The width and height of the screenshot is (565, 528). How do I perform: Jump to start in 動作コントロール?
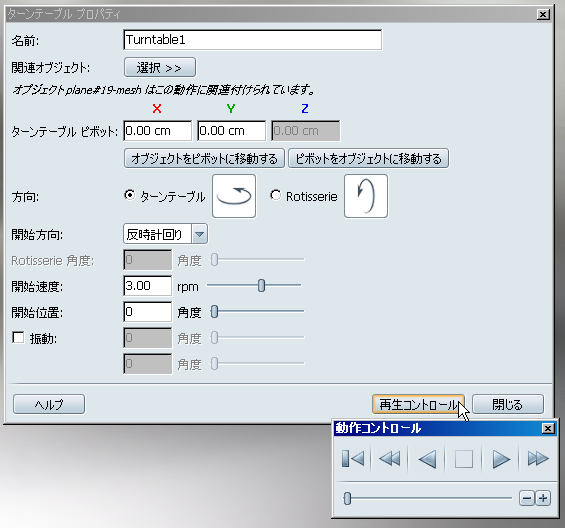click(x=353, y=459)
